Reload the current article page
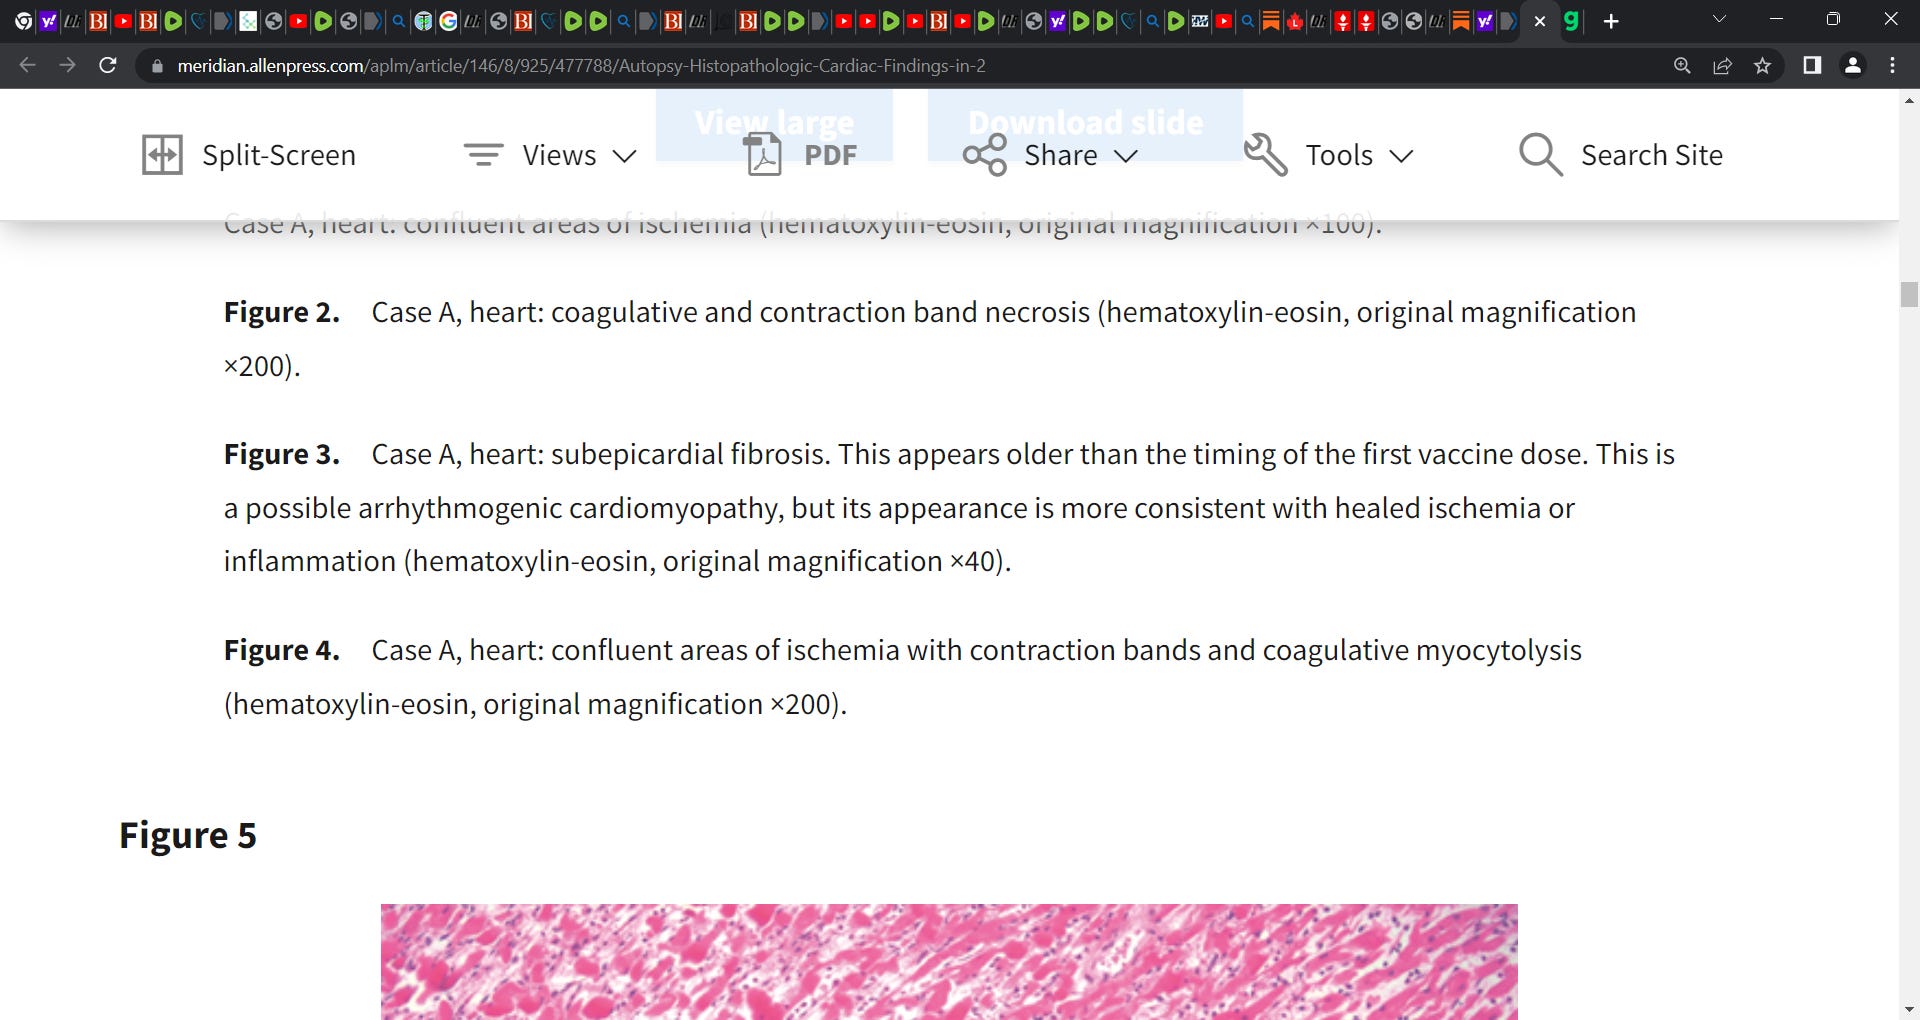Viewport: 1920px width, 1020px height. click(x=108, y=65)
